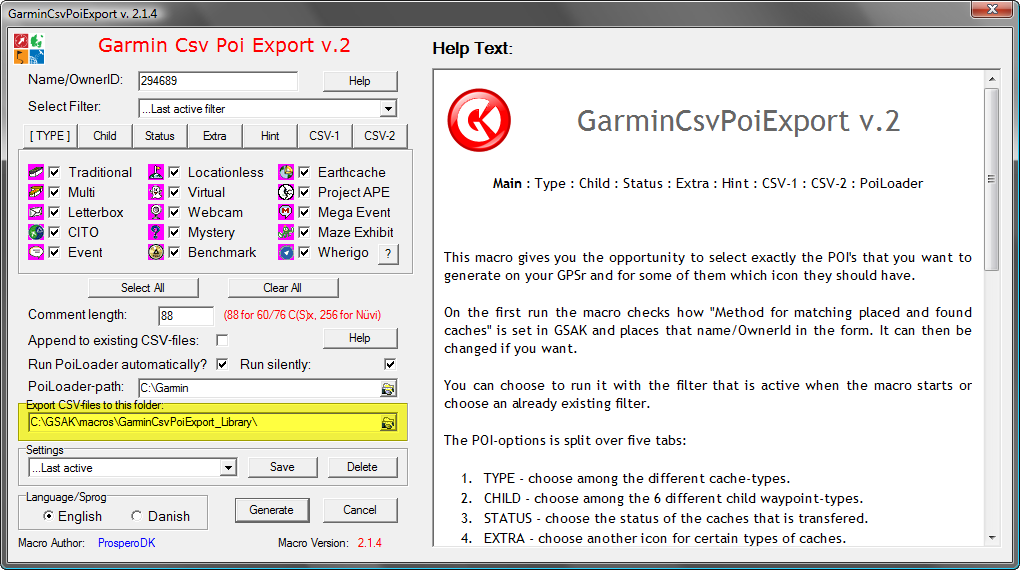Enable Append to existing CSV-files

click(x=222, y=340)
